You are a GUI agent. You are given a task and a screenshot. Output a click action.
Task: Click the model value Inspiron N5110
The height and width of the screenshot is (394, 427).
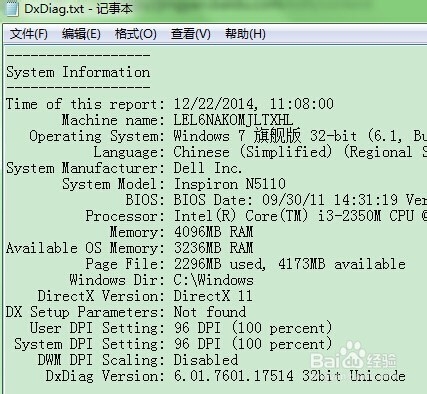tap(230, 184)
